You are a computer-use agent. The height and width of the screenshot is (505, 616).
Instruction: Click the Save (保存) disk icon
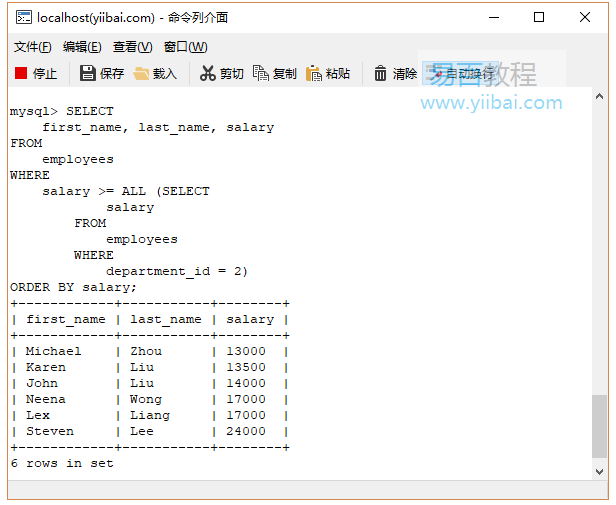[x=88, y=73]
